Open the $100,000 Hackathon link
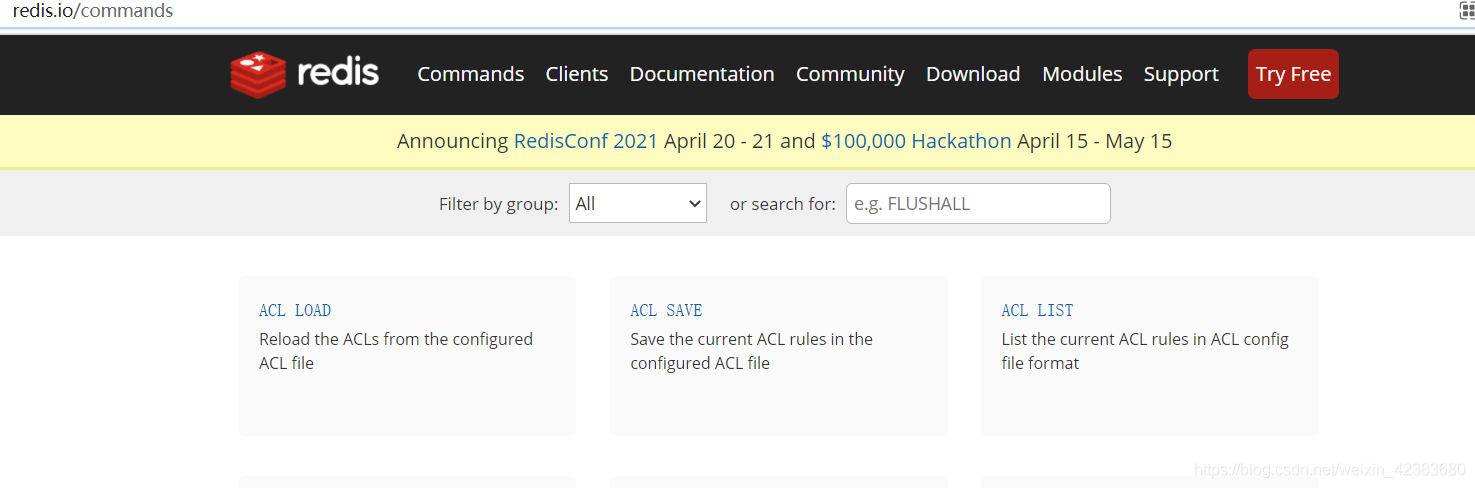This screenshot has width=1475, height=488. 916,141
